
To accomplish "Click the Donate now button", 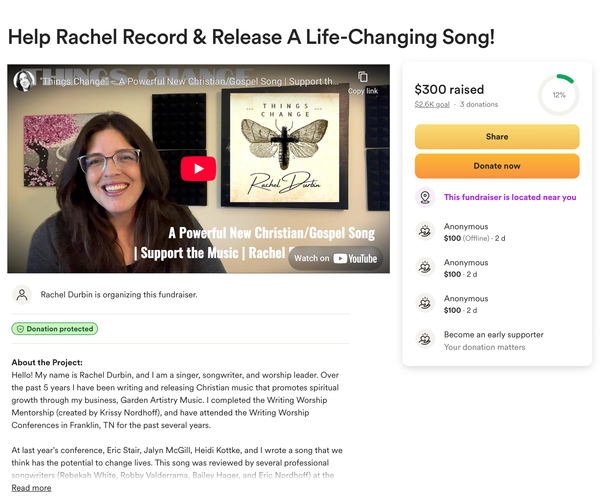I will tap(497, 166).
